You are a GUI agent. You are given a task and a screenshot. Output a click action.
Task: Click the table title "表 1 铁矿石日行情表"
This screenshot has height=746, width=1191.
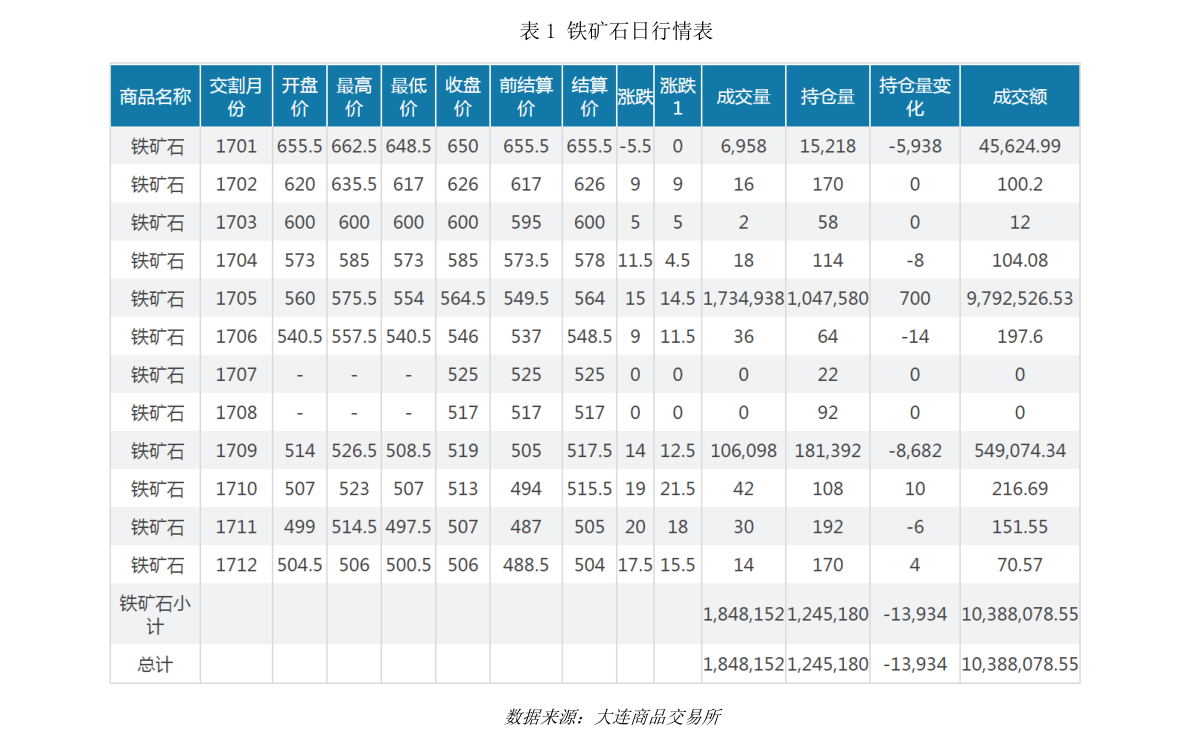pyautogui.click(x=616, y=31)
